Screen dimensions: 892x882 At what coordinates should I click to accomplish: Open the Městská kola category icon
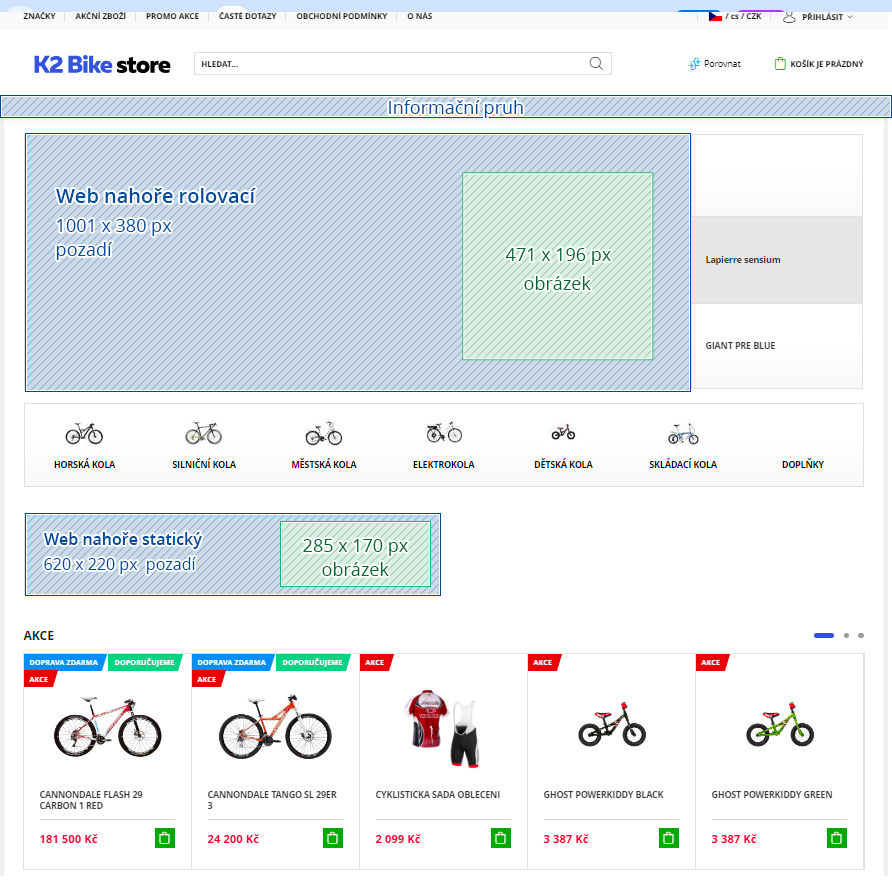coord(323,433)
